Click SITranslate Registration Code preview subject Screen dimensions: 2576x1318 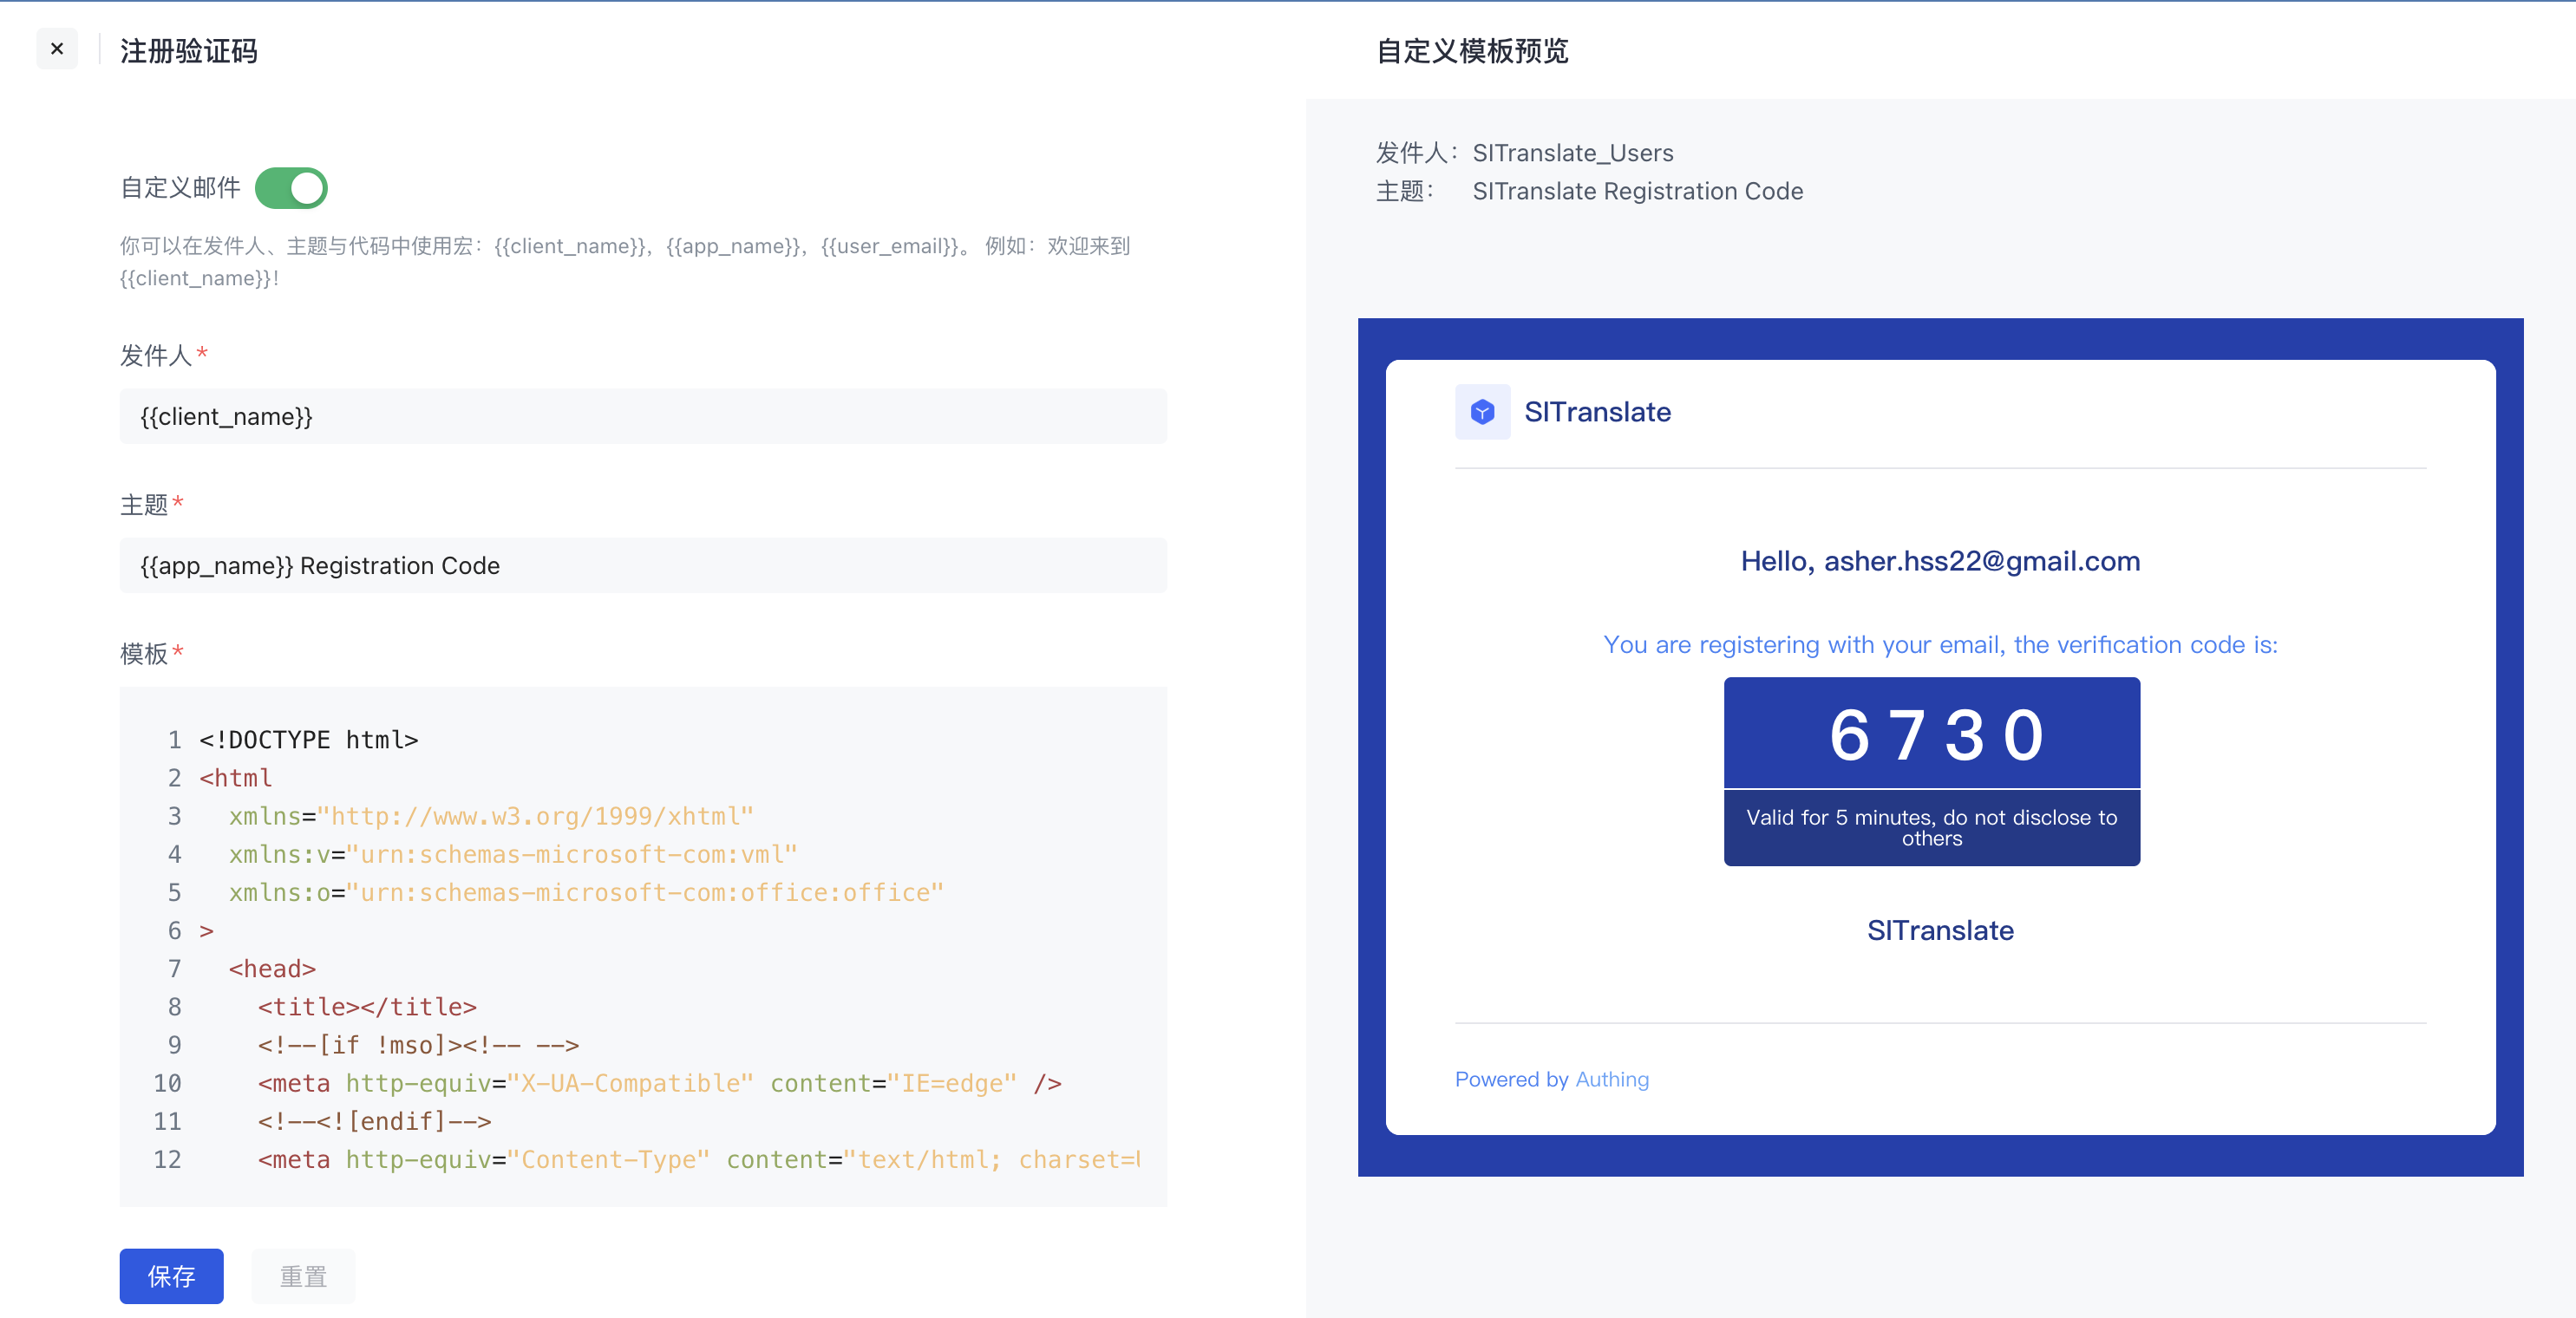tap(1637, 191)
